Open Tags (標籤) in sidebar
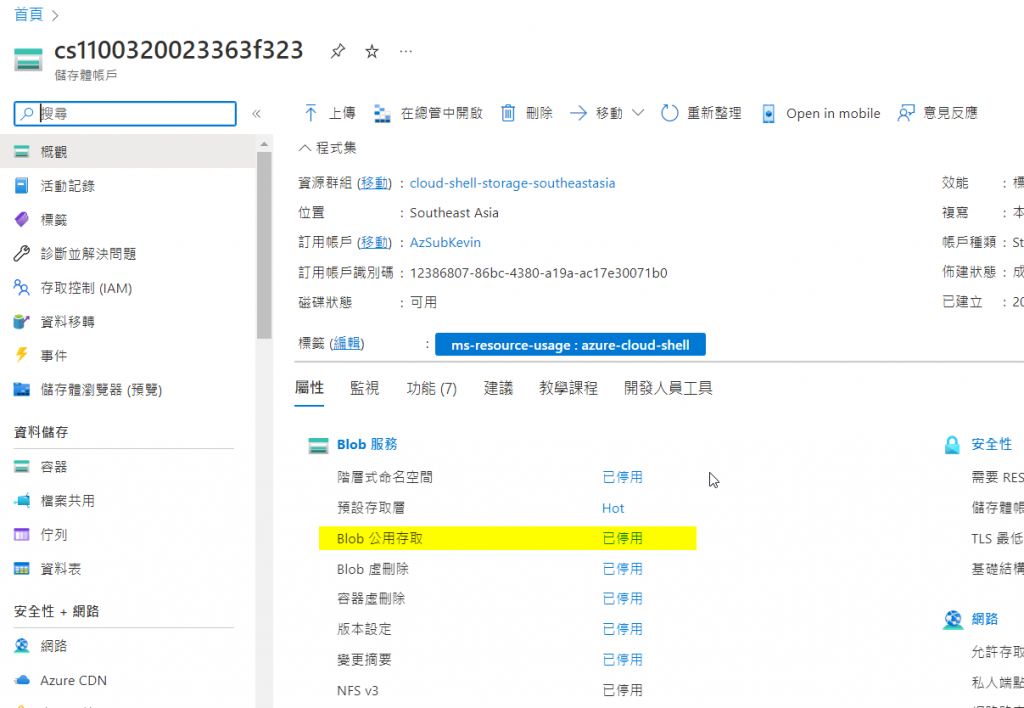This screenshot has width=1024, height=708. (x=127, y=219)
